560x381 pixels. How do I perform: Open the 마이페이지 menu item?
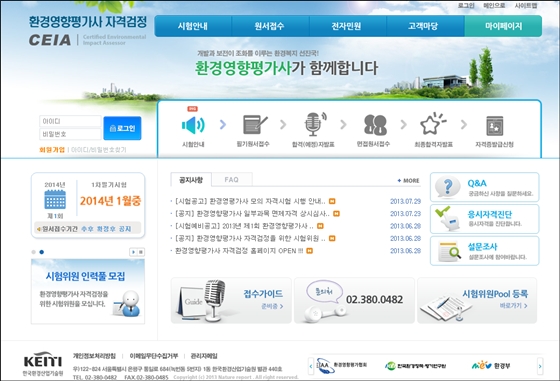(503, 26)
